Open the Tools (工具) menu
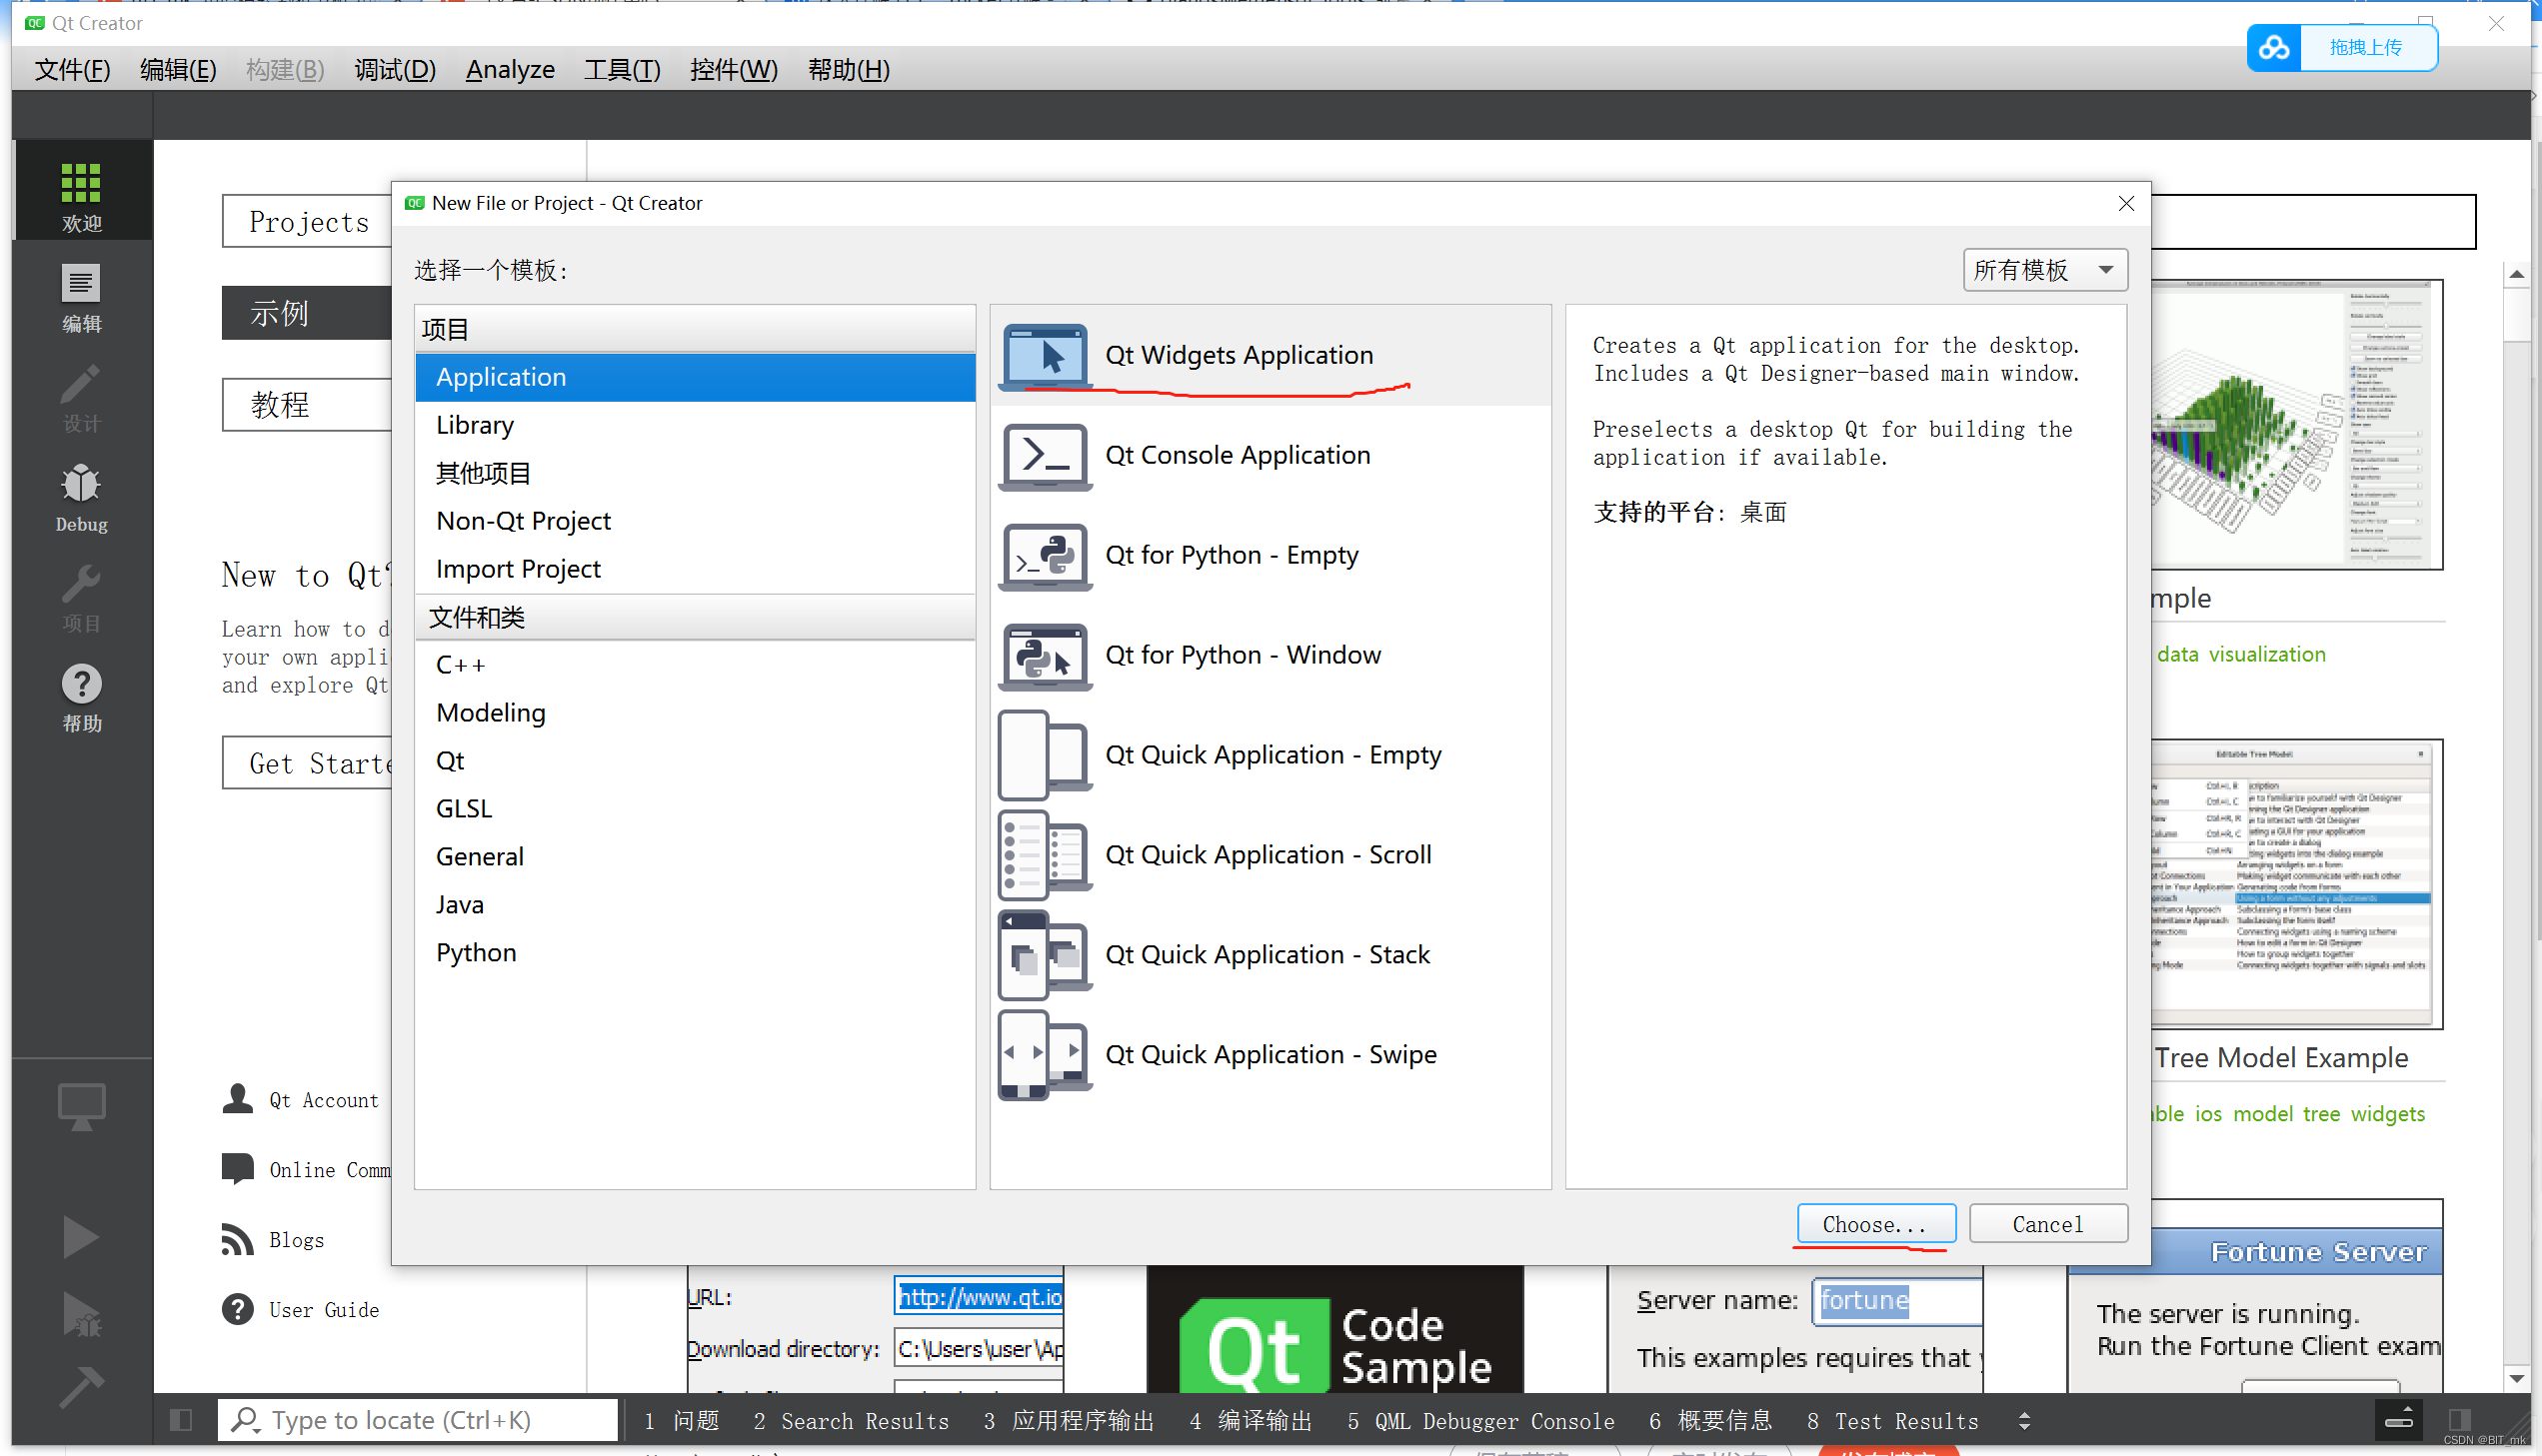This screenshot has height=1456, width=2542. tap(621, 70)
